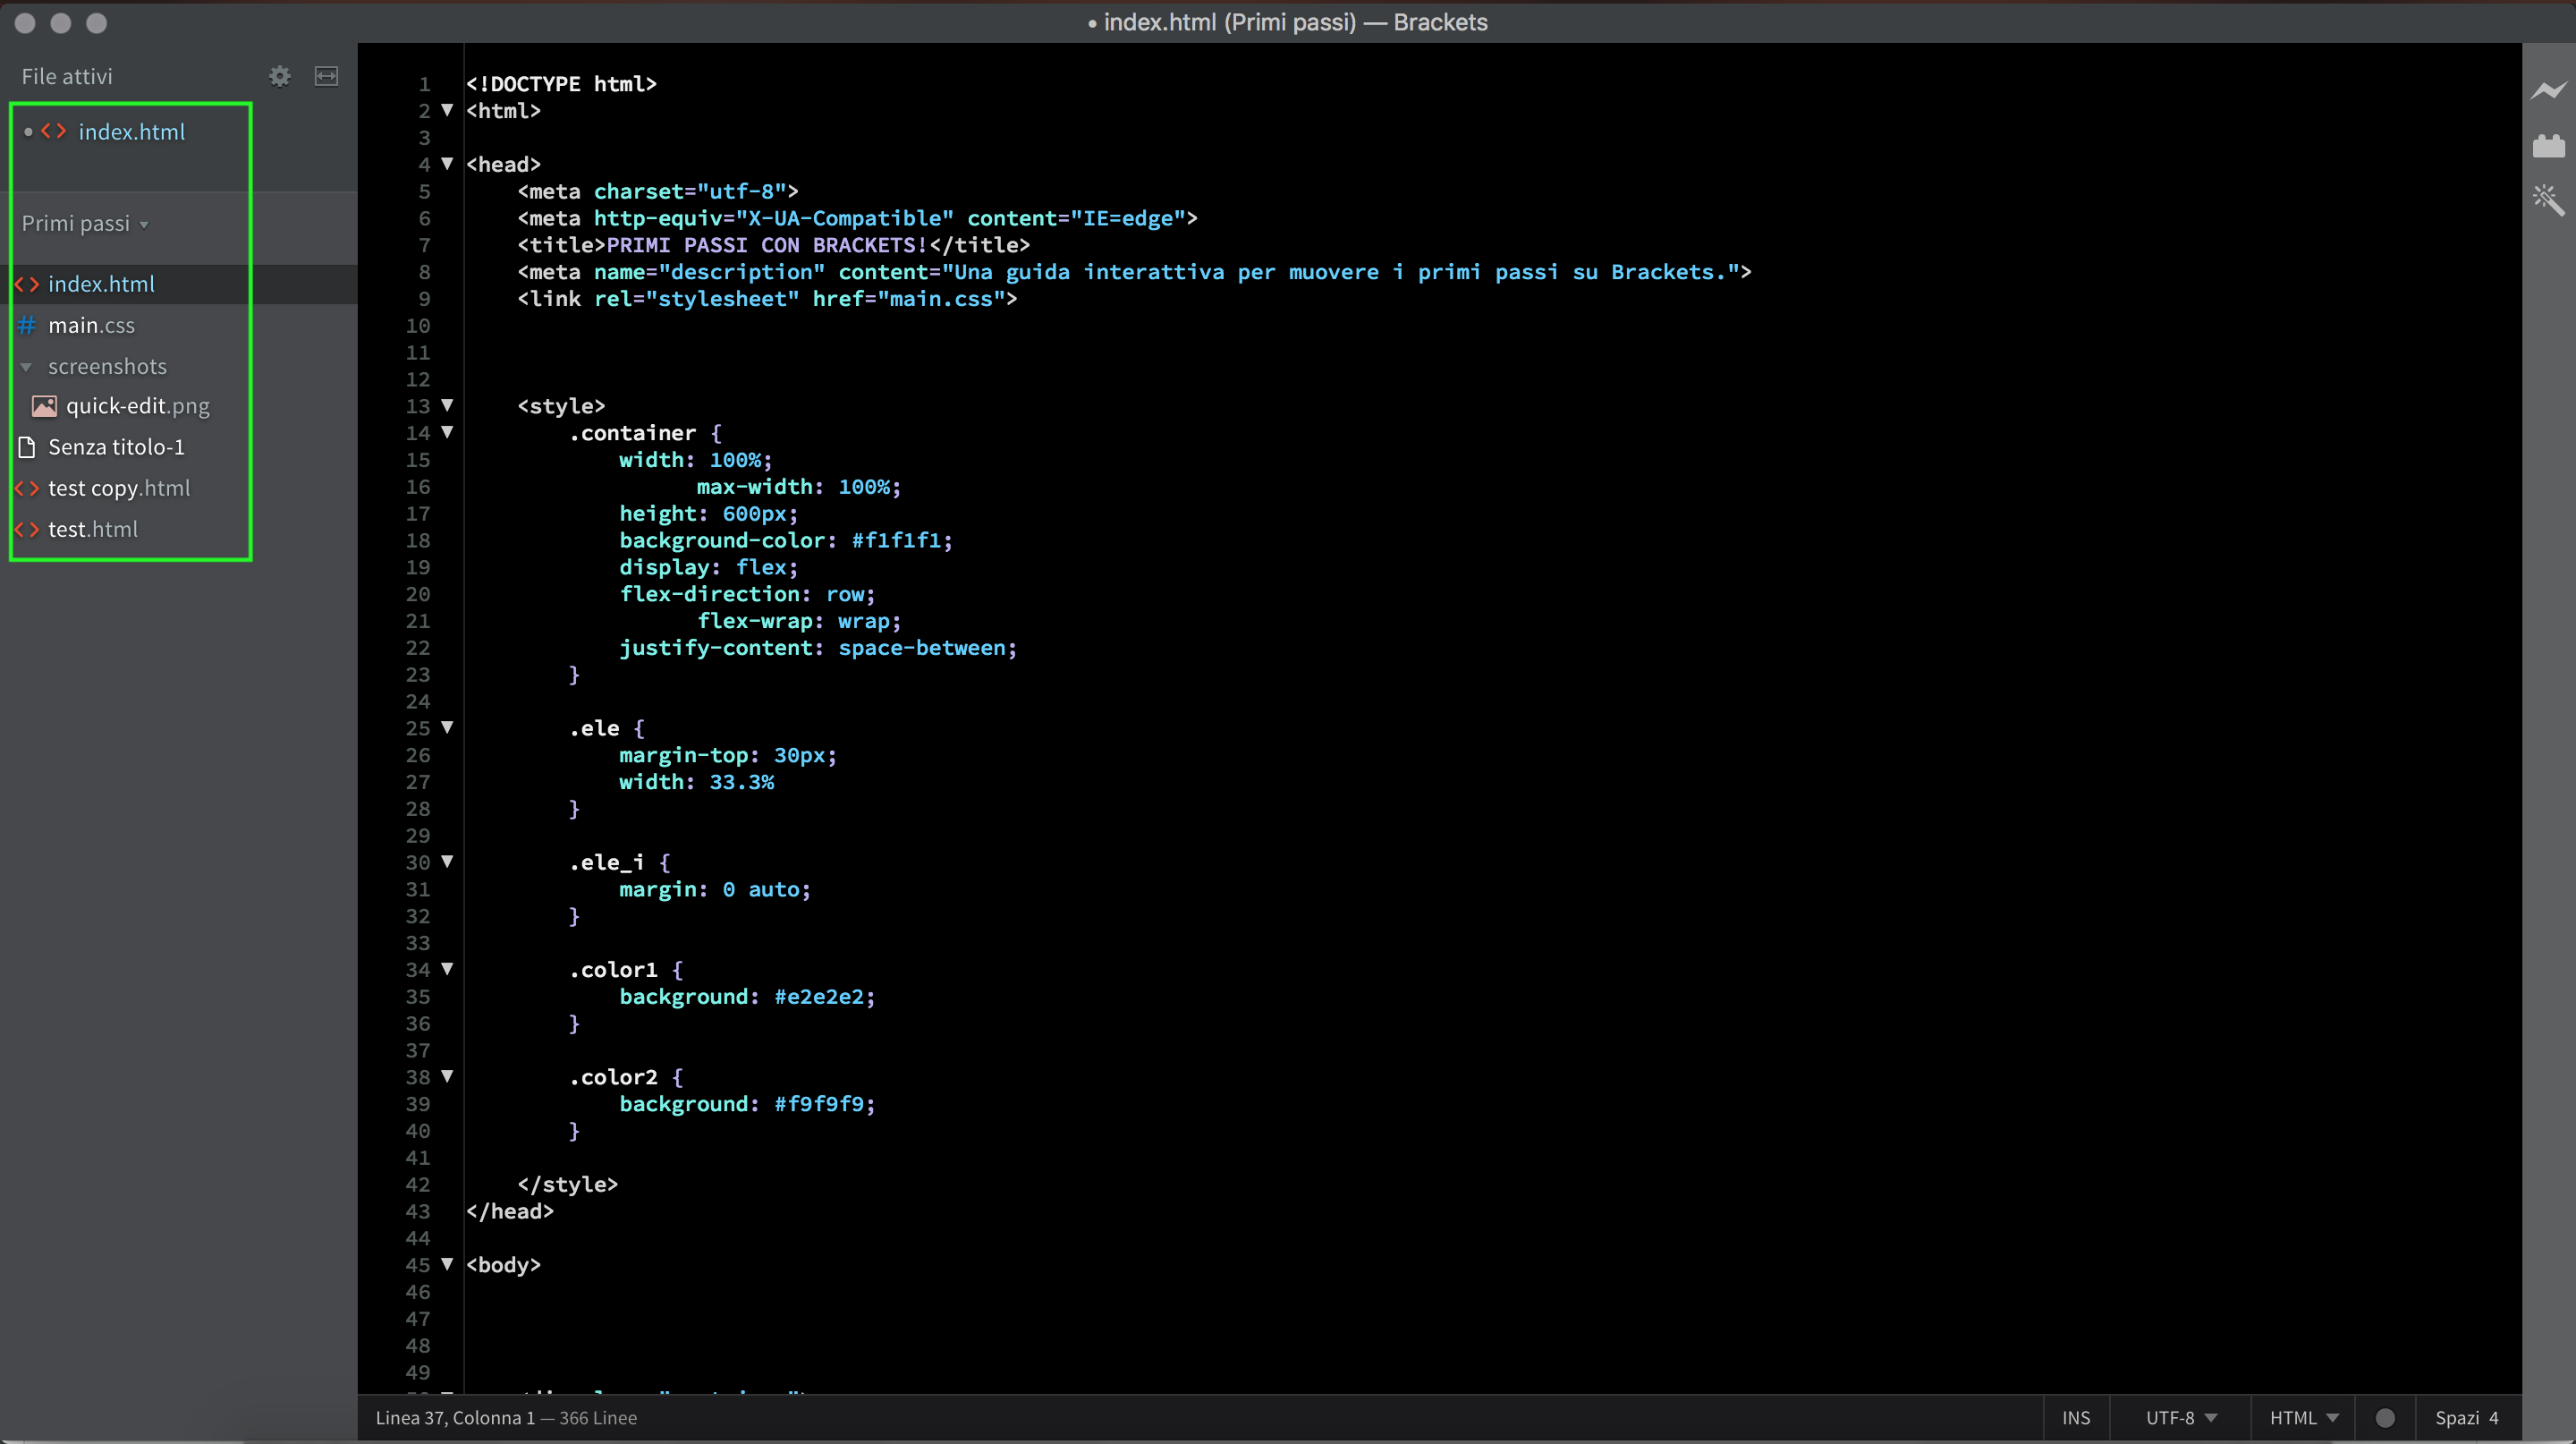Select index.html in File attivi list
The width and height of the screenshot is (2576, 1444).
(131, 132)
